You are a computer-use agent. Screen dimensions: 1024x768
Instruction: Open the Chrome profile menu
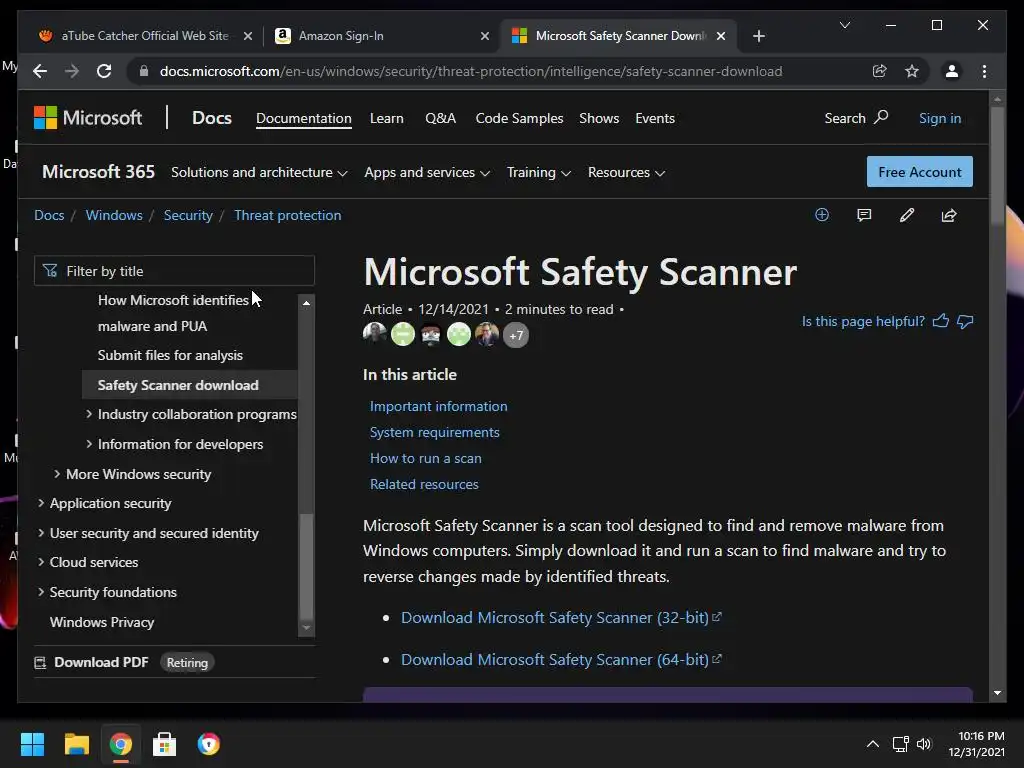[952, 71]
